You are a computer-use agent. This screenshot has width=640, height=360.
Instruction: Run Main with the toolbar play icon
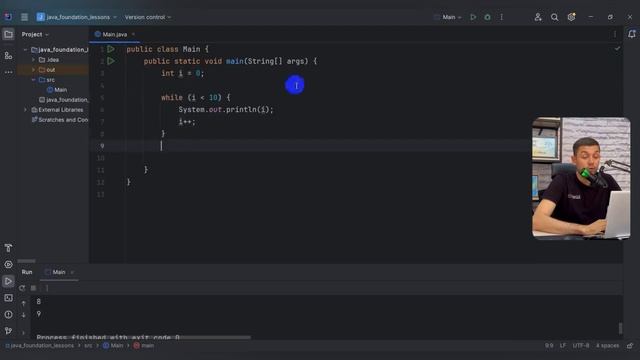click(x=473, y=17)
